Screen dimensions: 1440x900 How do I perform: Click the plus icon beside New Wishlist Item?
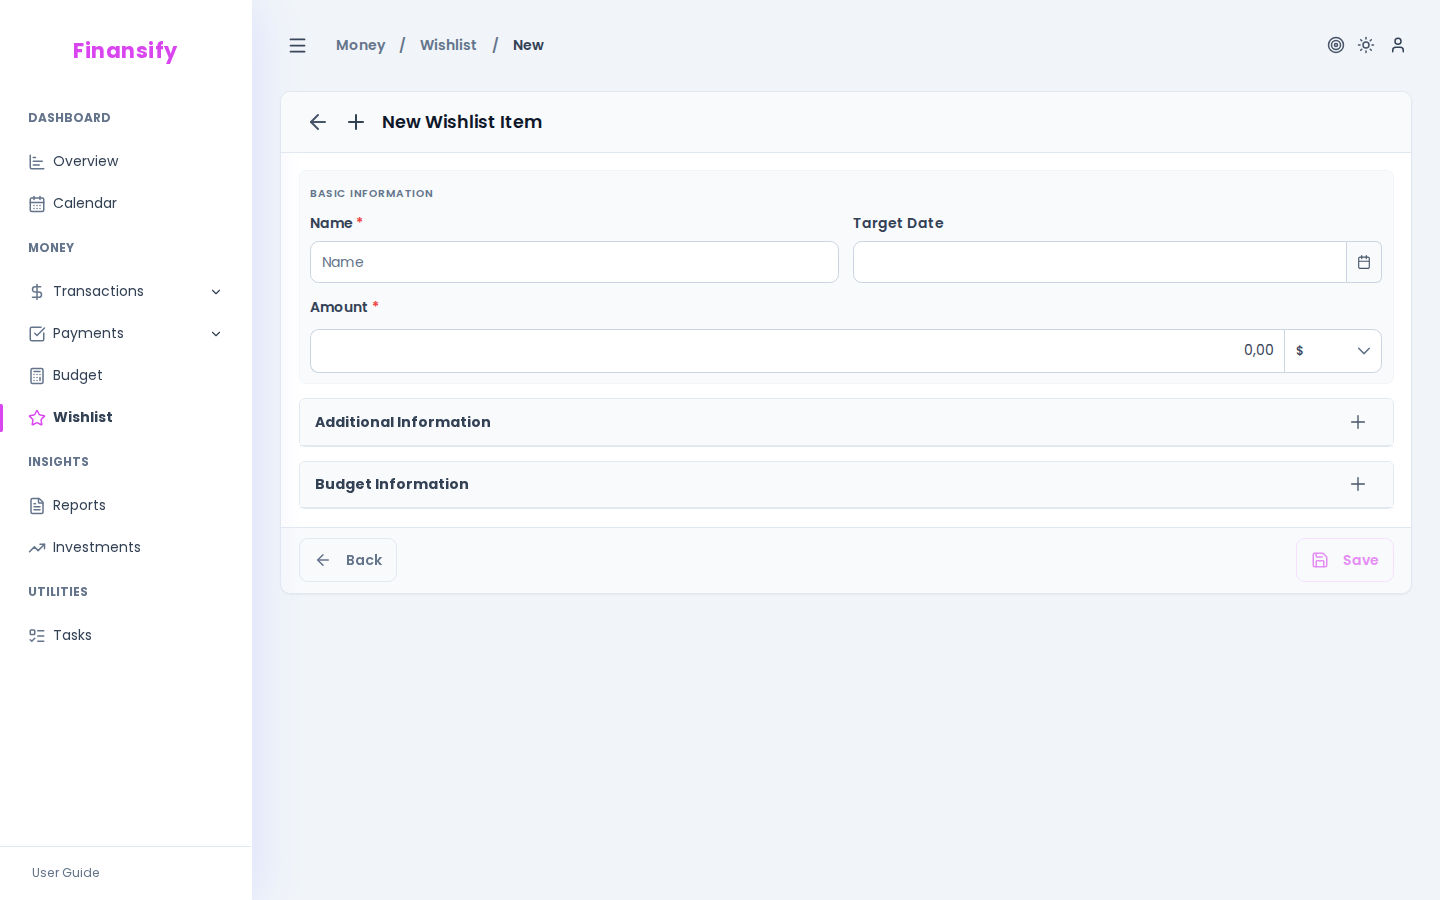click(356, 122)
